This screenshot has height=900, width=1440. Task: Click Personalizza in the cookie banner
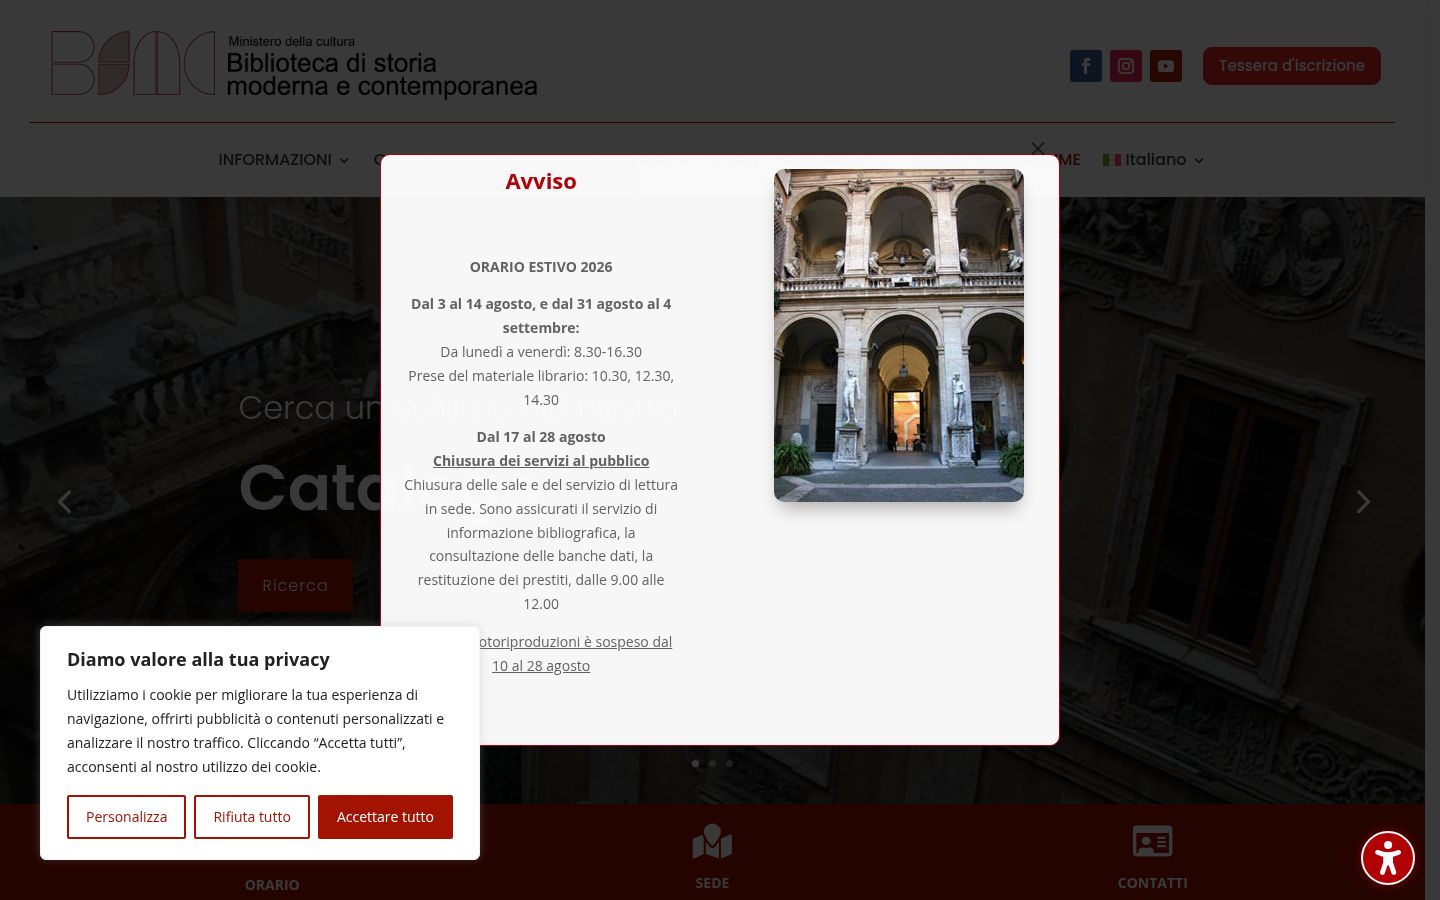pos(126,817)
